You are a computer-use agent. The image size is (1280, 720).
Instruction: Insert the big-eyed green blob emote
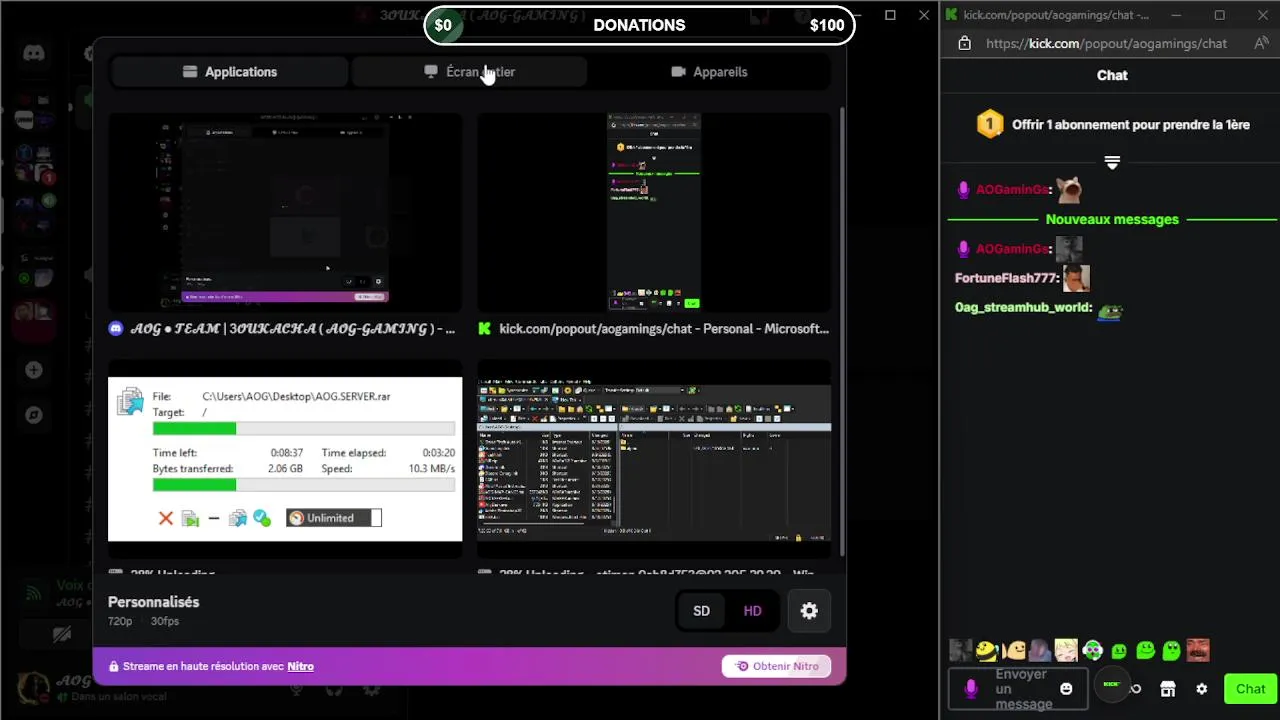(x=1172, y=651)
